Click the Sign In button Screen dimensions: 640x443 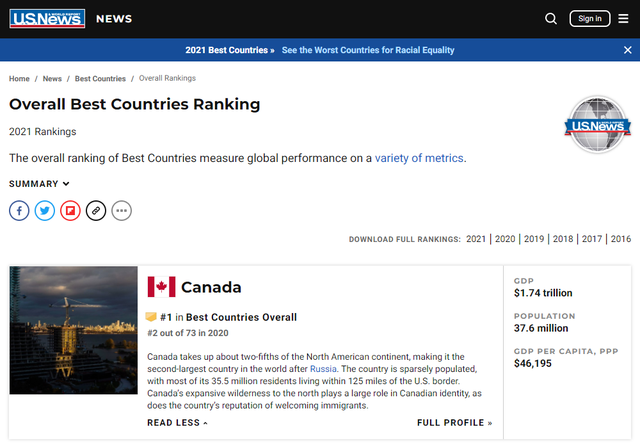tap(590, 19)
